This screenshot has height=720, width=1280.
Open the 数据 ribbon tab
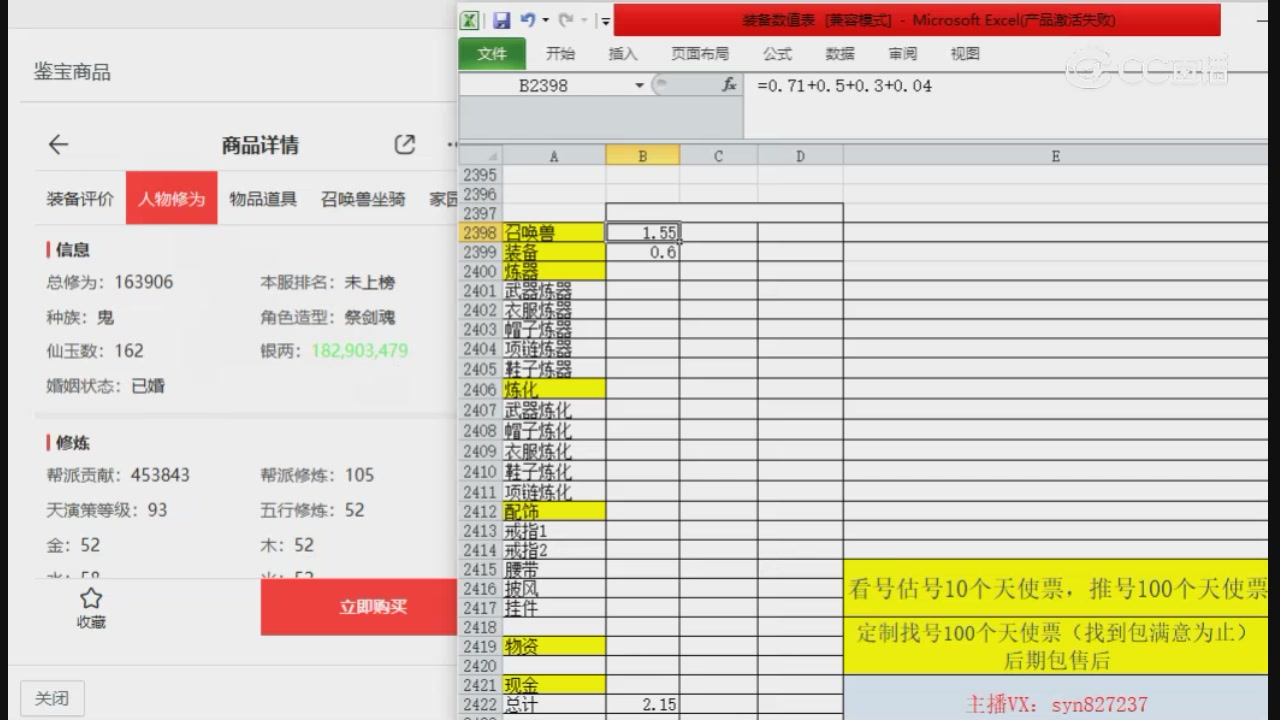[840, 54]
